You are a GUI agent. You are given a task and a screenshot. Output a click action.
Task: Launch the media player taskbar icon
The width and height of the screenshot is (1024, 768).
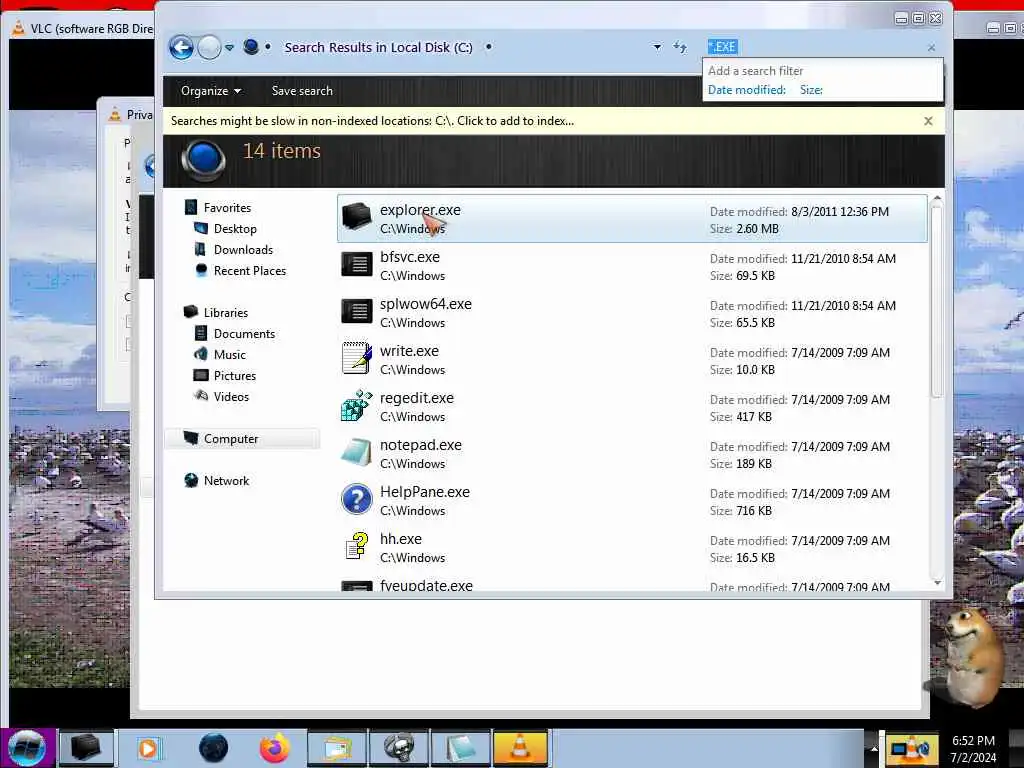click(148, 748)
